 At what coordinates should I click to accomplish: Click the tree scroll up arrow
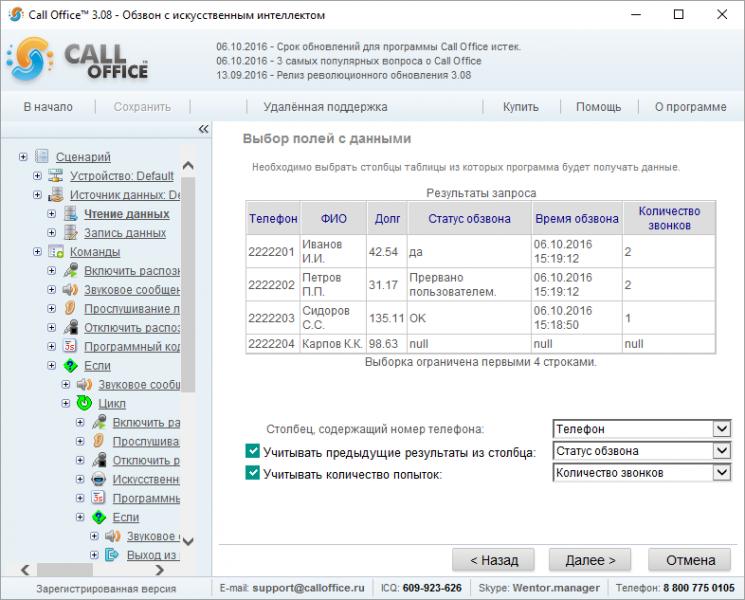click(x=188, y=165)
